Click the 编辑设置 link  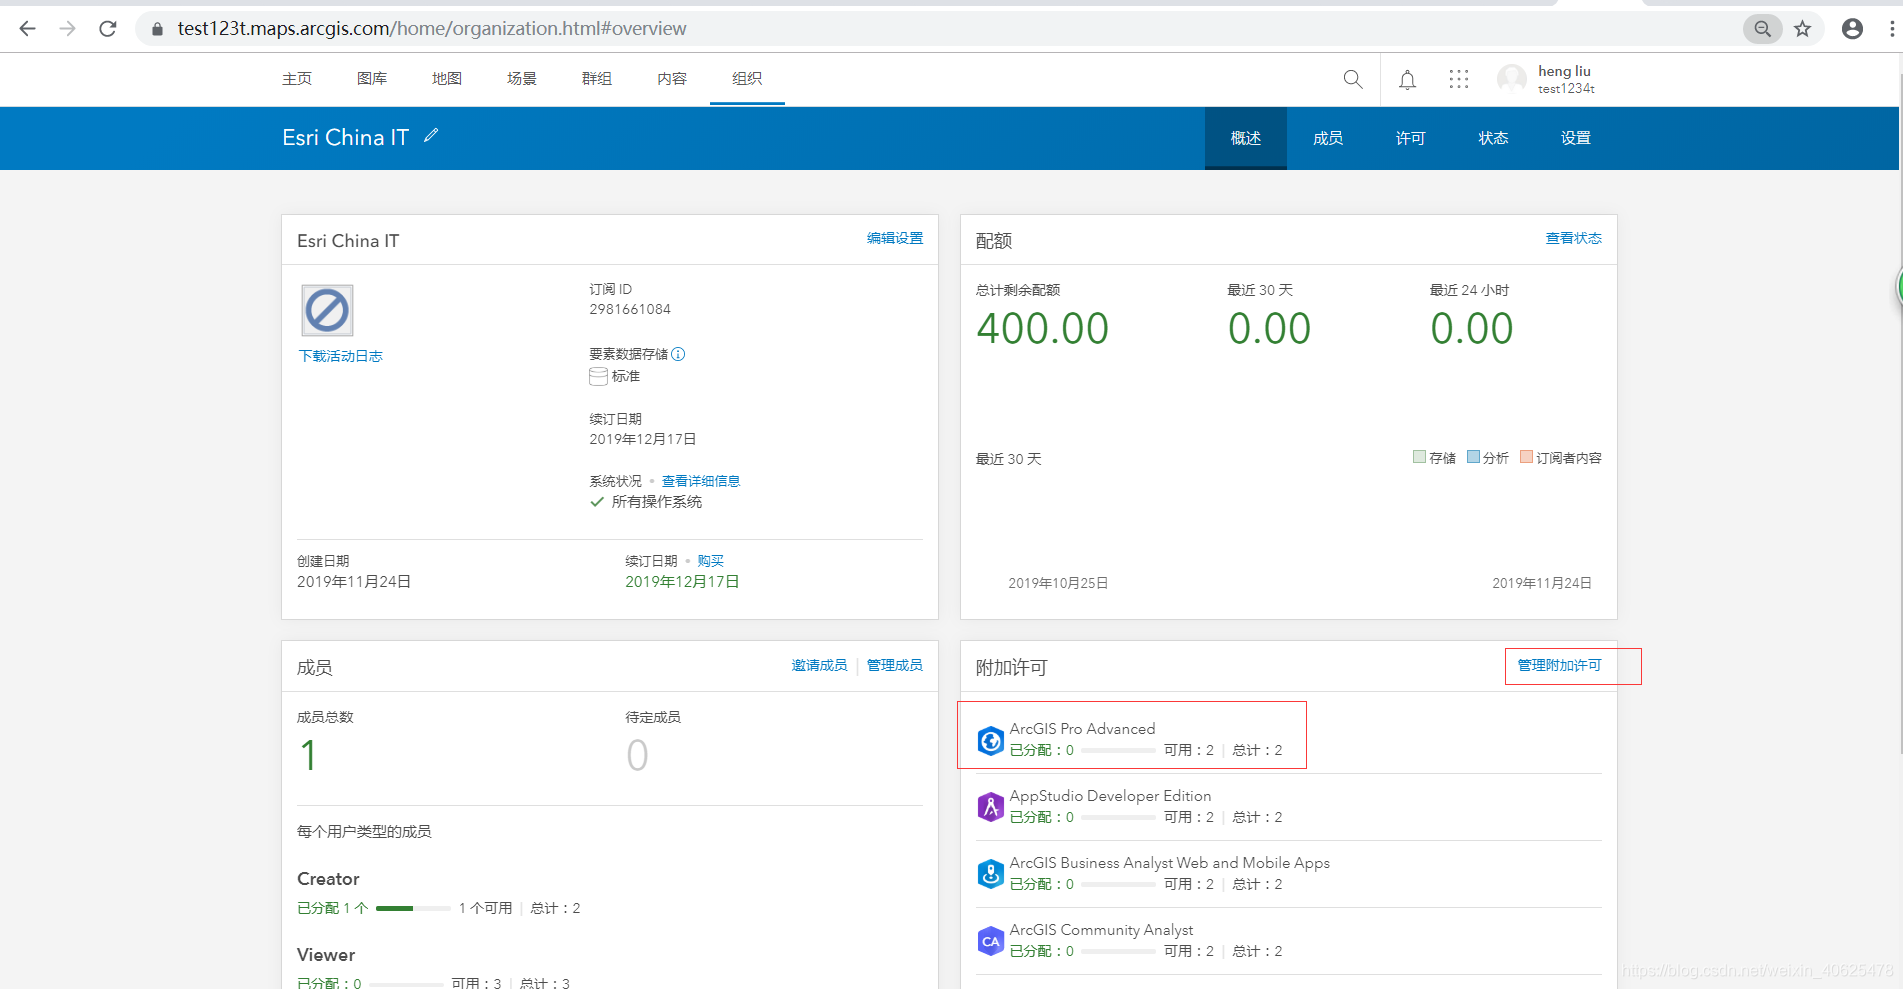tap(895, 238)
